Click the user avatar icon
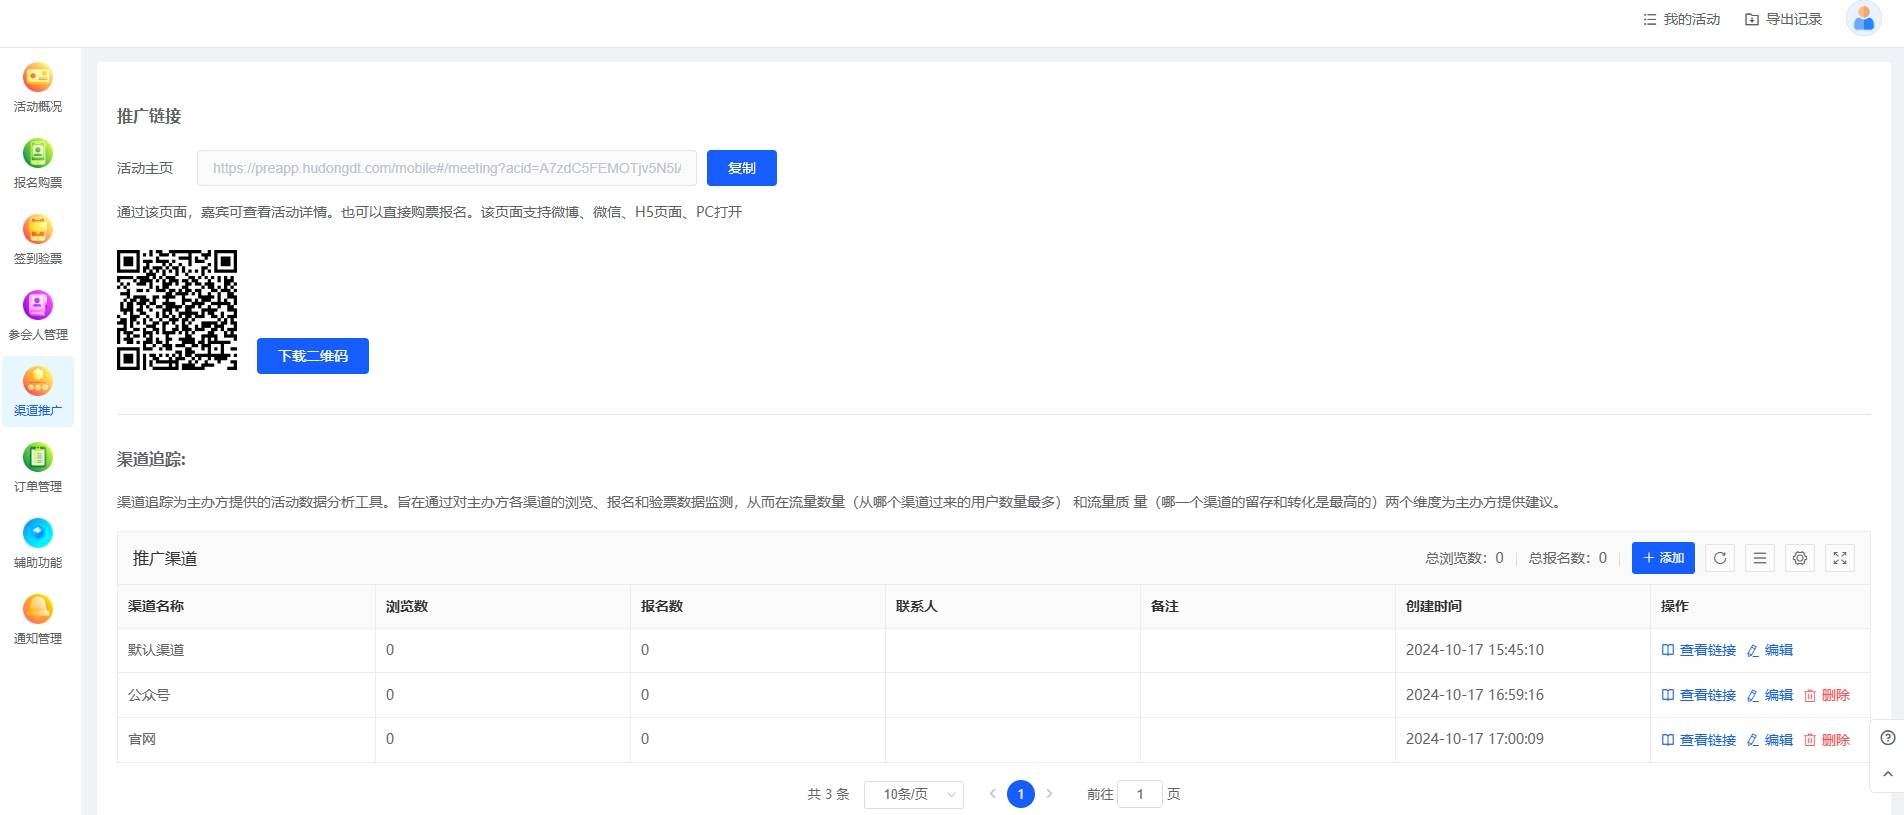This screenshot has height=815, width=1904. tap(1863, 19)
